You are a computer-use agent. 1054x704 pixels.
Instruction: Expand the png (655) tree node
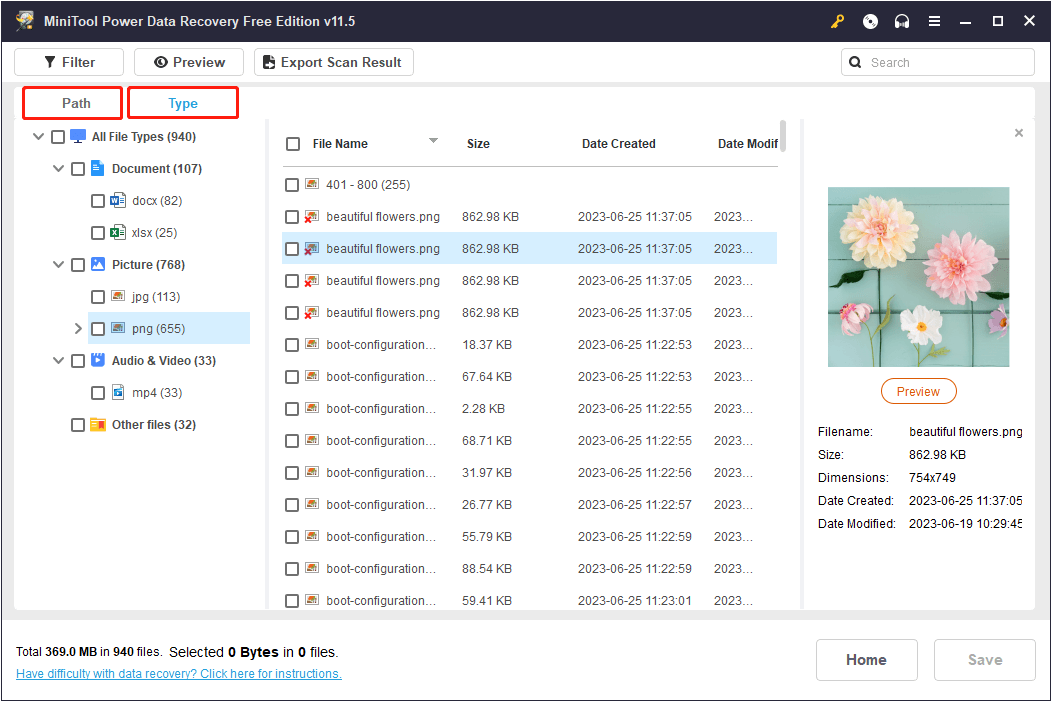tap(79, 329)
